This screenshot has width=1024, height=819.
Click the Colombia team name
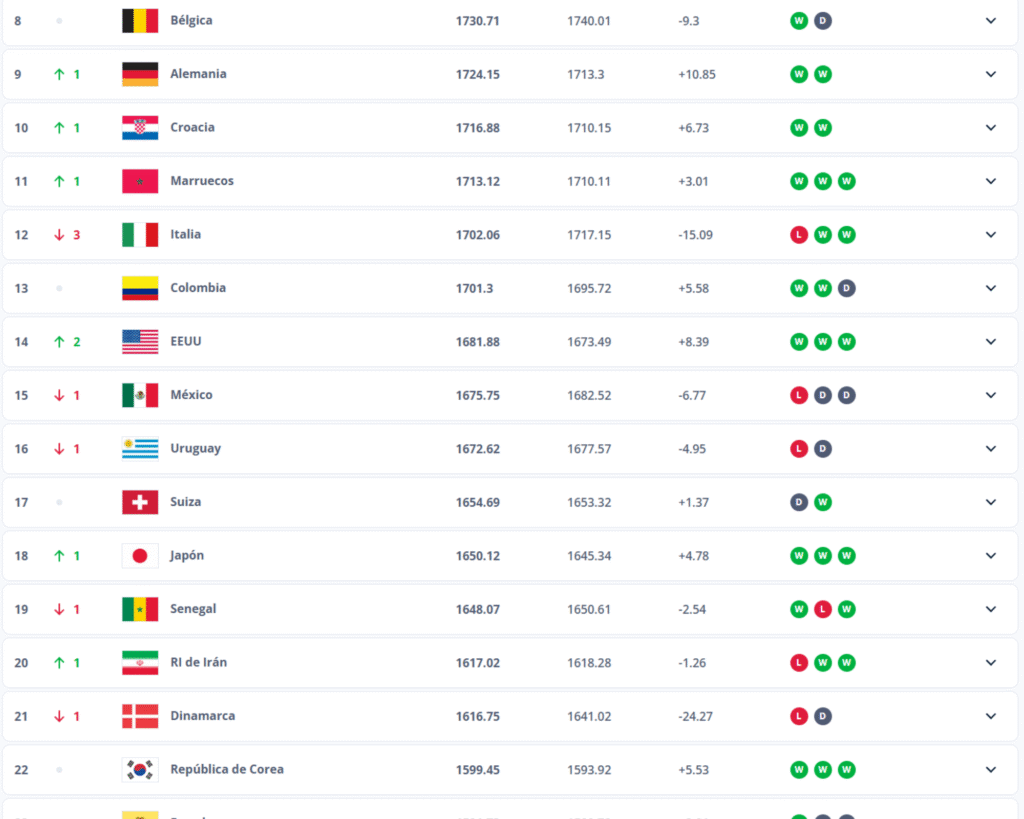tap(198, 288)
